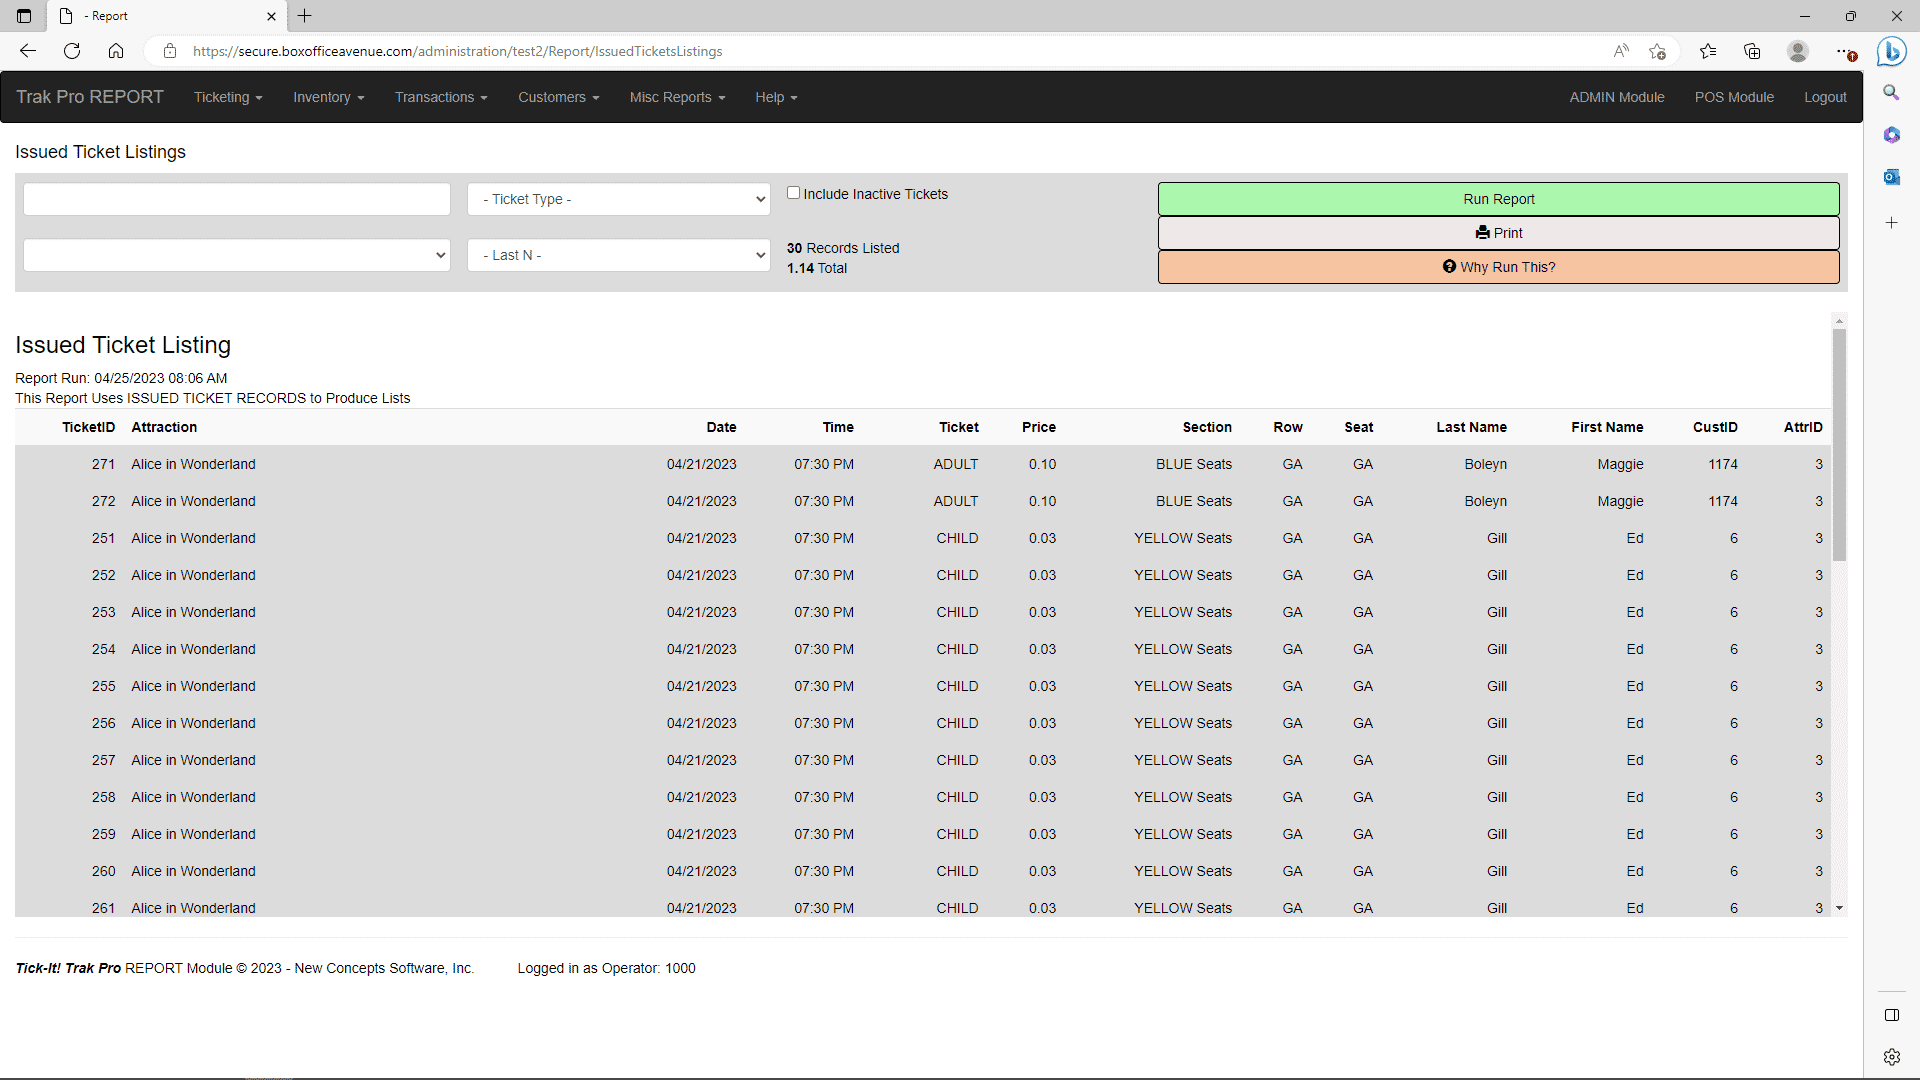Click the search text input field
This screenshot has width=1920, height=1080.
237,199
